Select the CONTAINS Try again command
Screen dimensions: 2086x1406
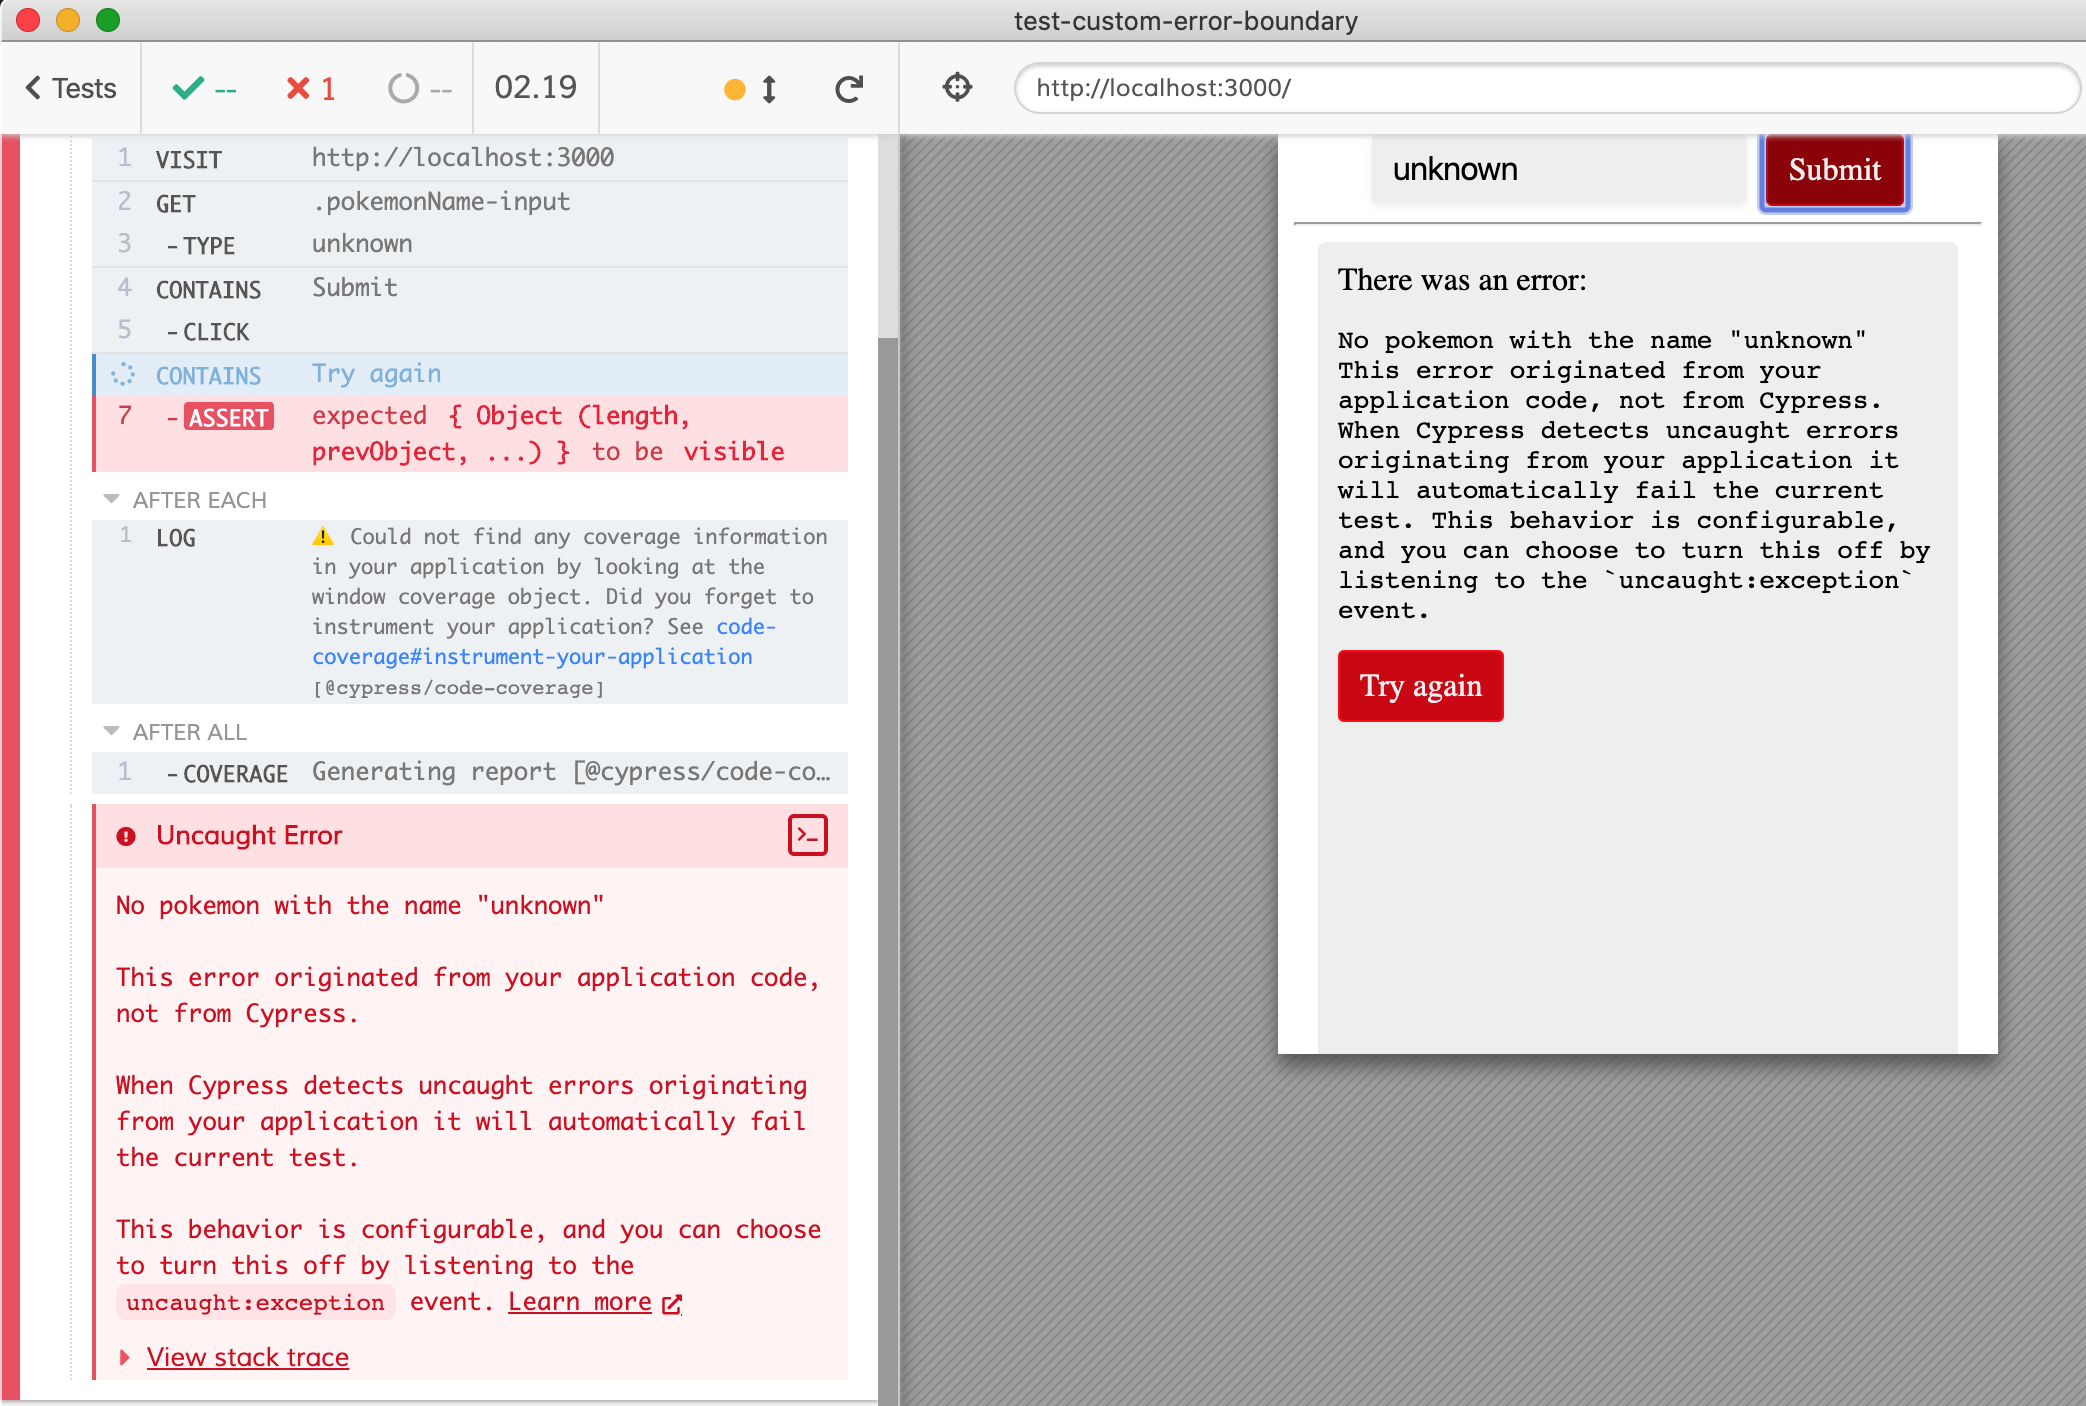[470, 374]
